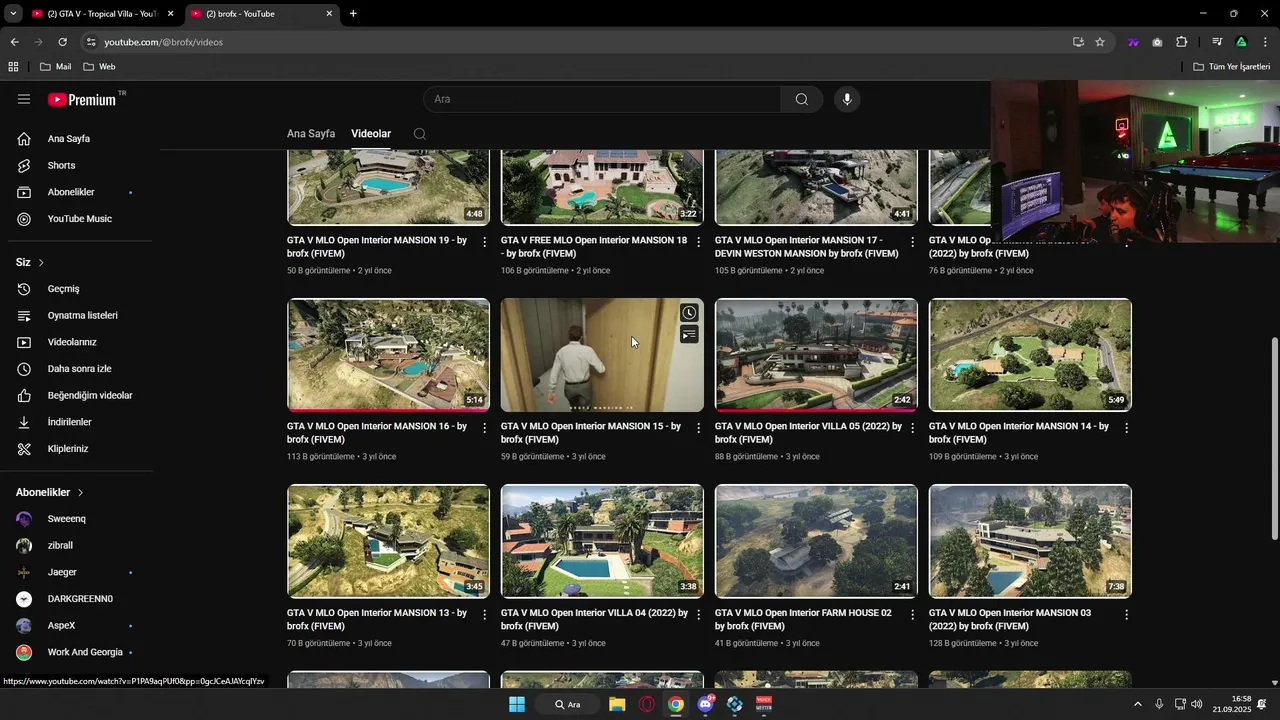Click the page vertical scrollbar thumb
The image size is (1280, 720).
pos(1274,440)
